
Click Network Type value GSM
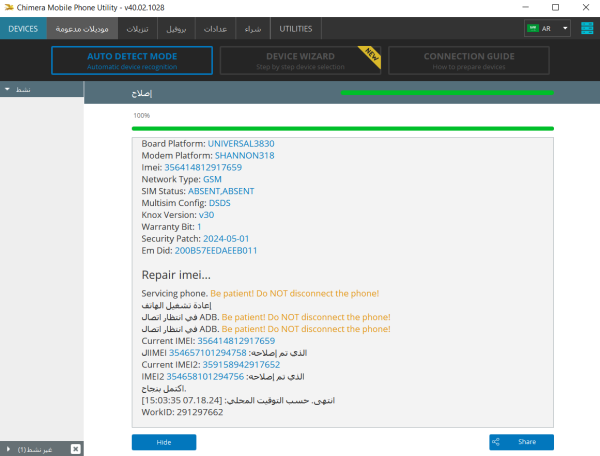pos(212,179)
